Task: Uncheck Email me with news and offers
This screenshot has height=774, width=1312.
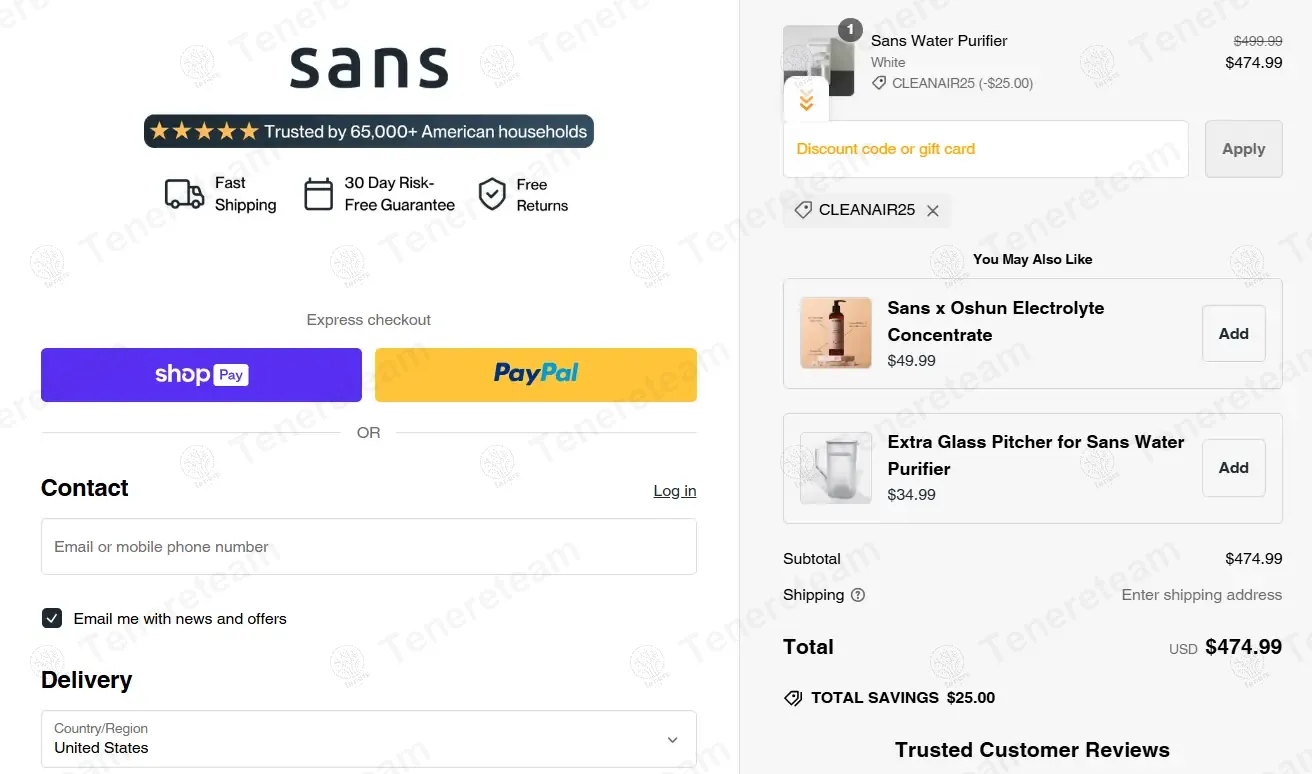Action: [52, 618]
